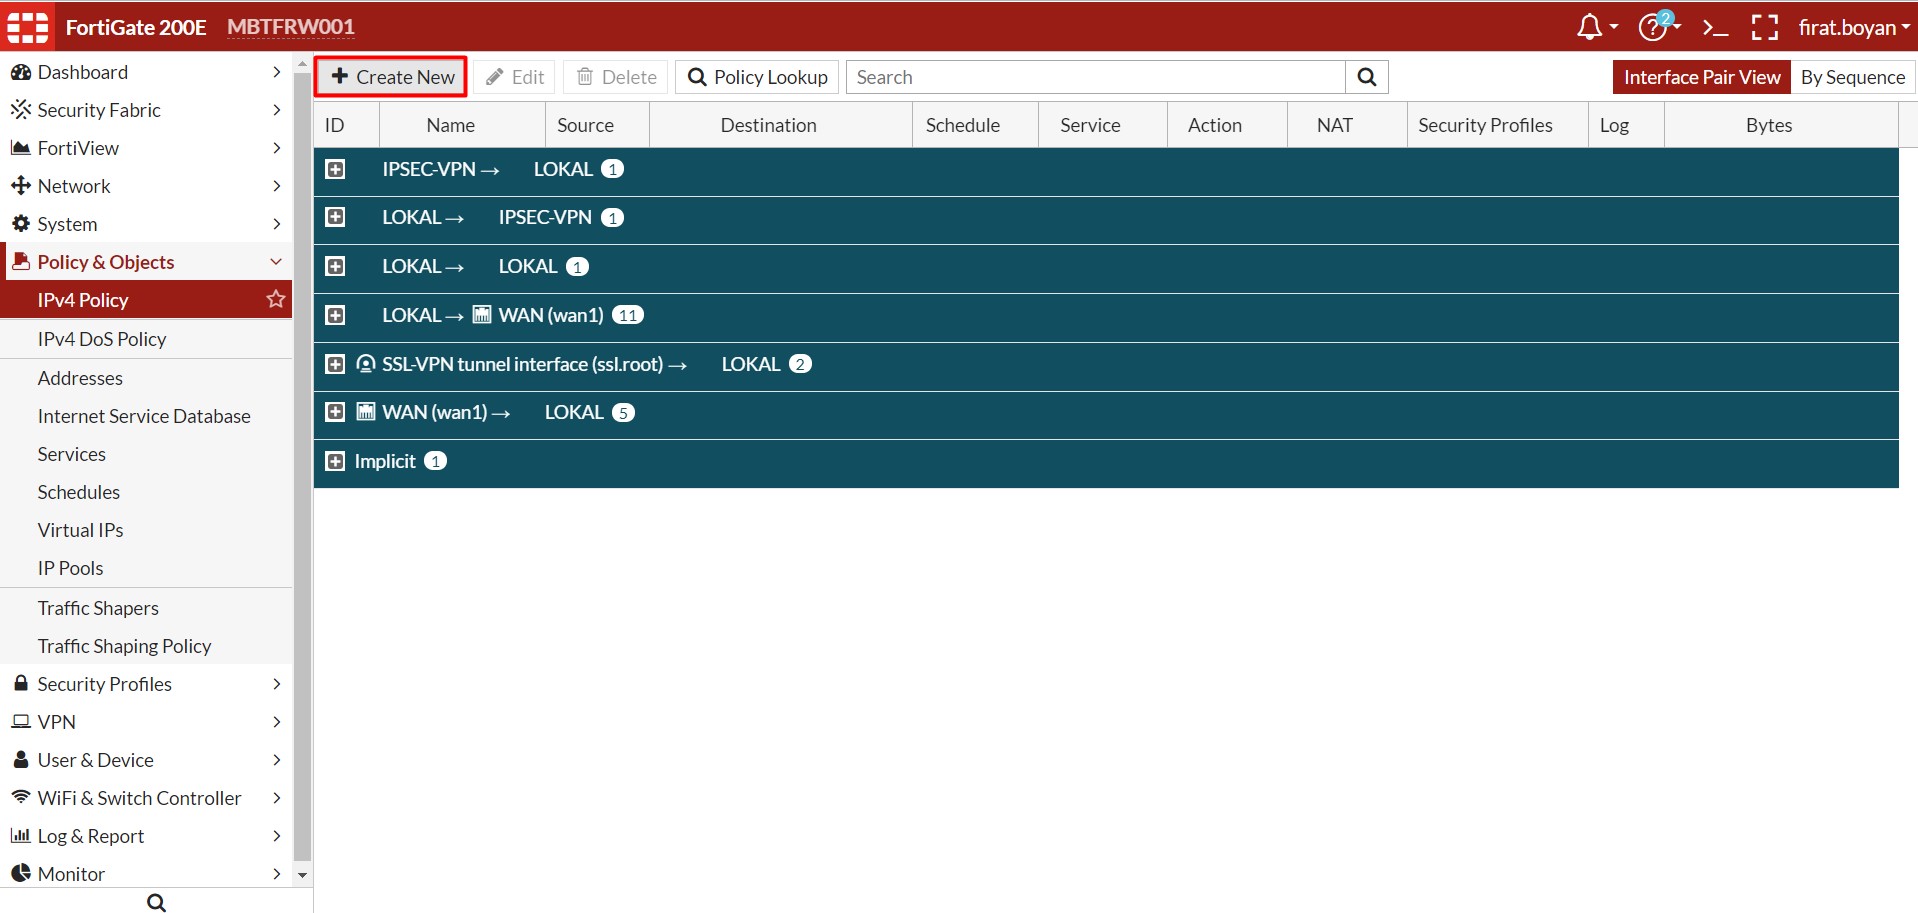This screenshot has width=1918, height=913.
Task: Open Traffic Shapers page
Action: coord(146,608)
